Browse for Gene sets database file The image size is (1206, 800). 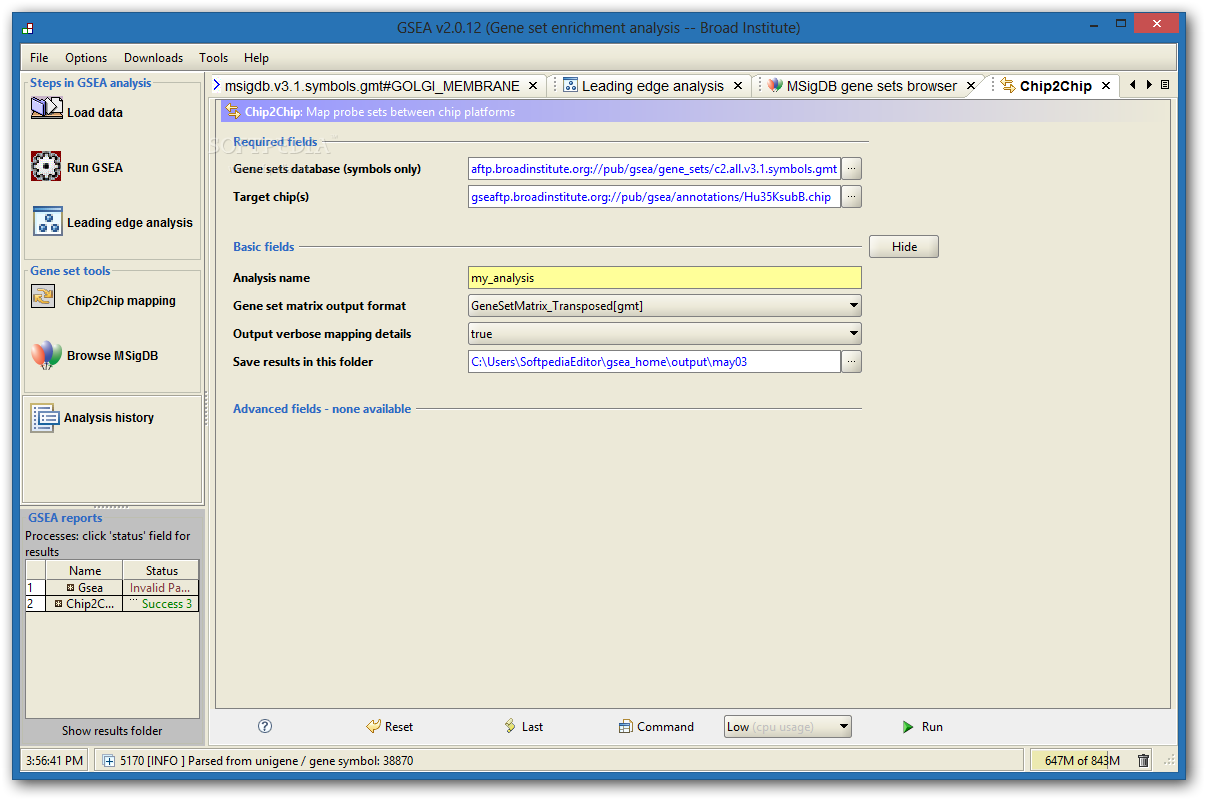pyautogui.click(x=851, y=169)
